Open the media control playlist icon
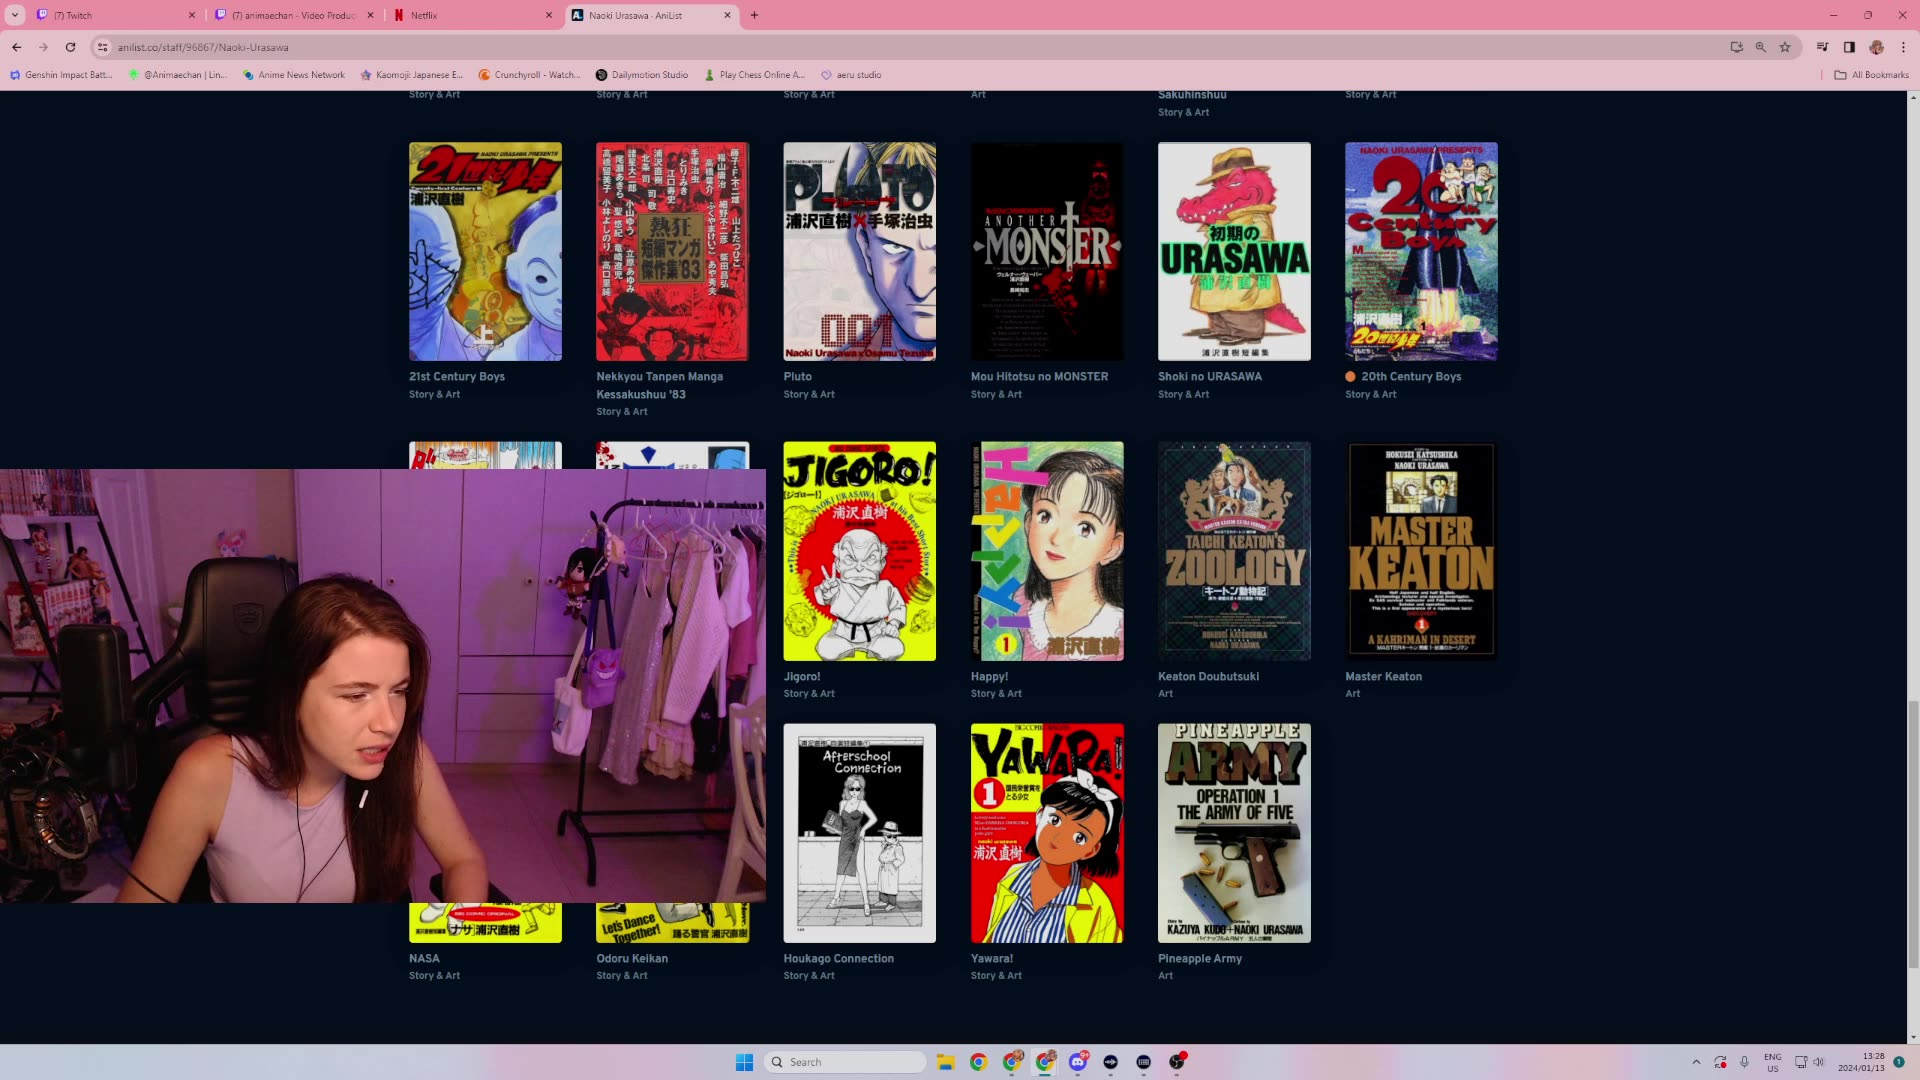Image resolution: width=1920 pixels, height=1080 pixels. coord(1822,47)
